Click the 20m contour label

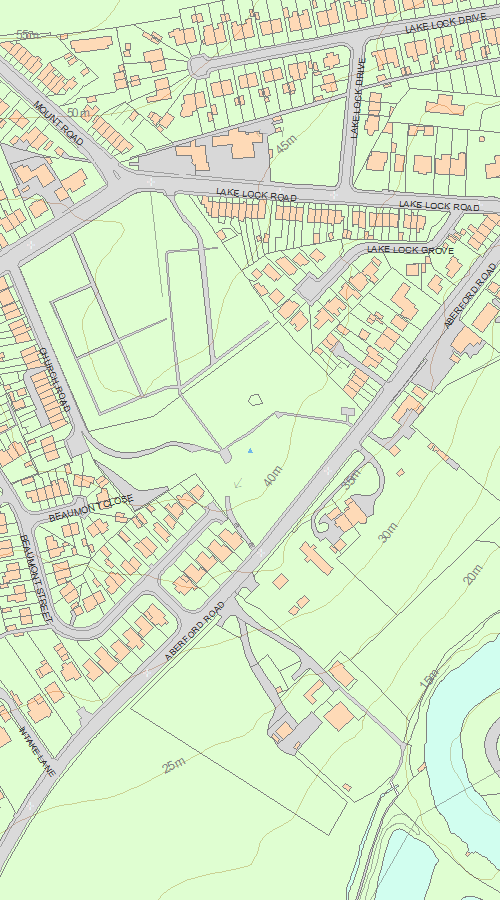coord(472,575)
